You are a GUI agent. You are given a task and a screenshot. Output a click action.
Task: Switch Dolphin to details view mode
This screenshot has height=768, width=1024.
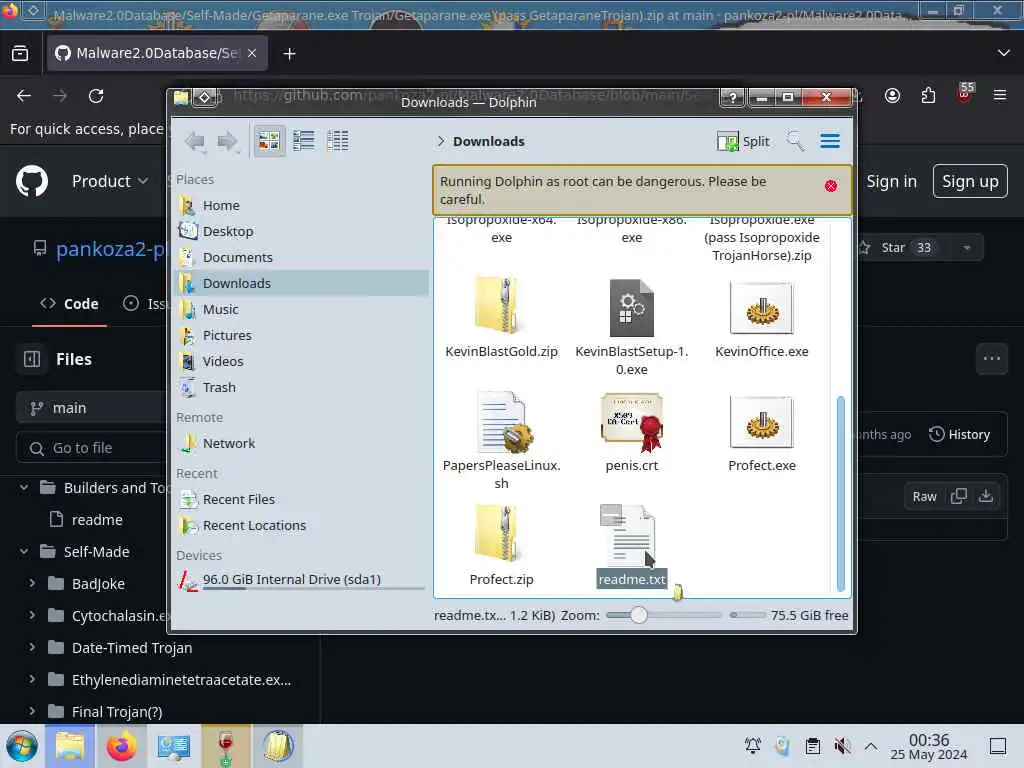pyautogui.click(x=338, y=140)
